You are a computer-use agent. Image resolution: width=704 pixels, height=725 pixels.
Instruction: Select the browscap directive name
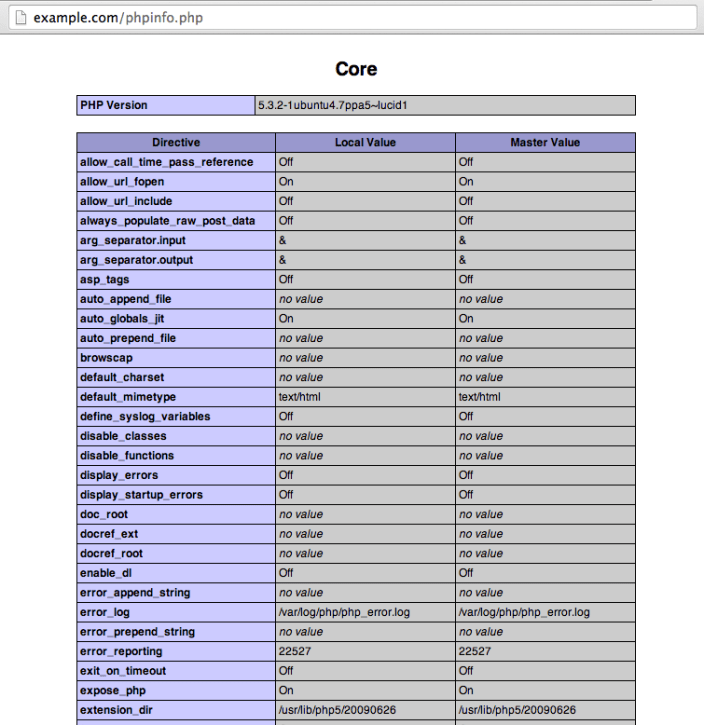tap(106, 358)
